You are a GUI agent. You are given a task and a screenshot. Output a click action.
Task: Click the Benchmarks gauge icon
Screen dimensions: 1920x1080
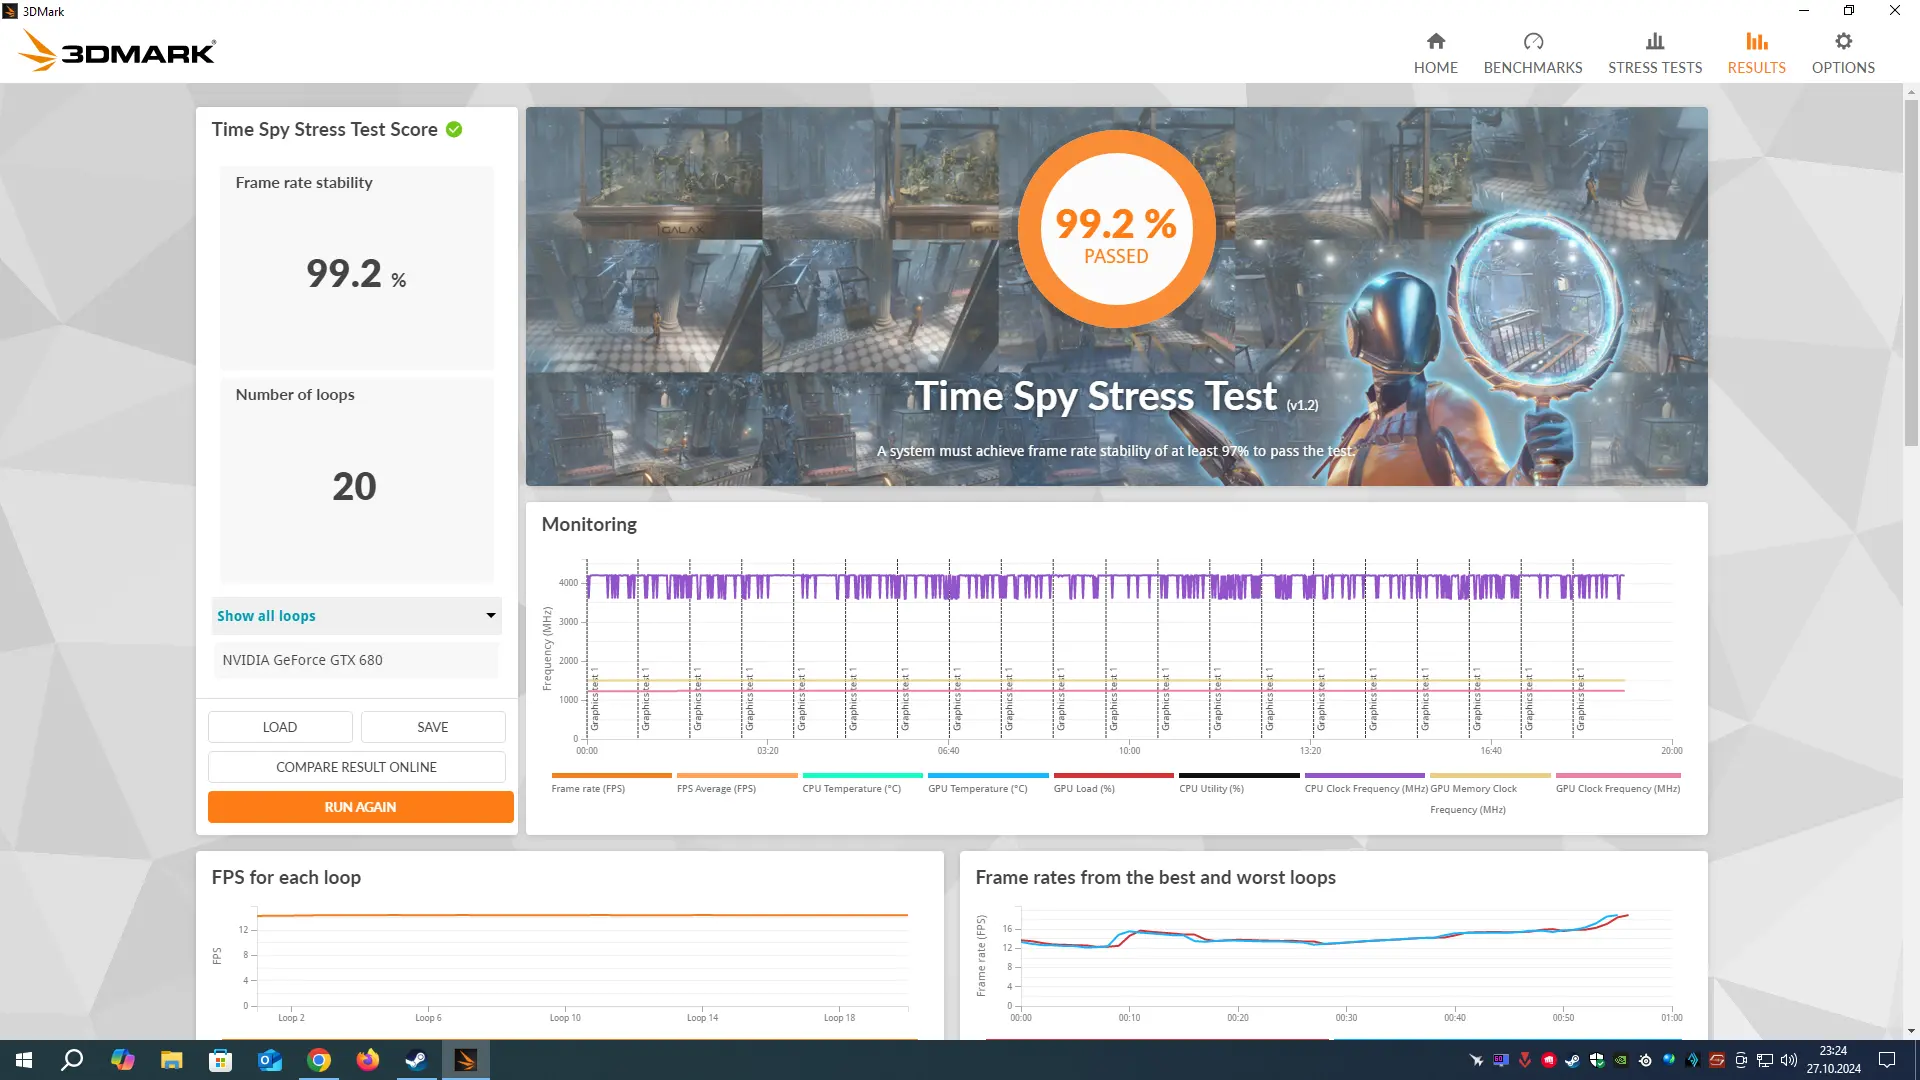click(x=1533, y=41)
